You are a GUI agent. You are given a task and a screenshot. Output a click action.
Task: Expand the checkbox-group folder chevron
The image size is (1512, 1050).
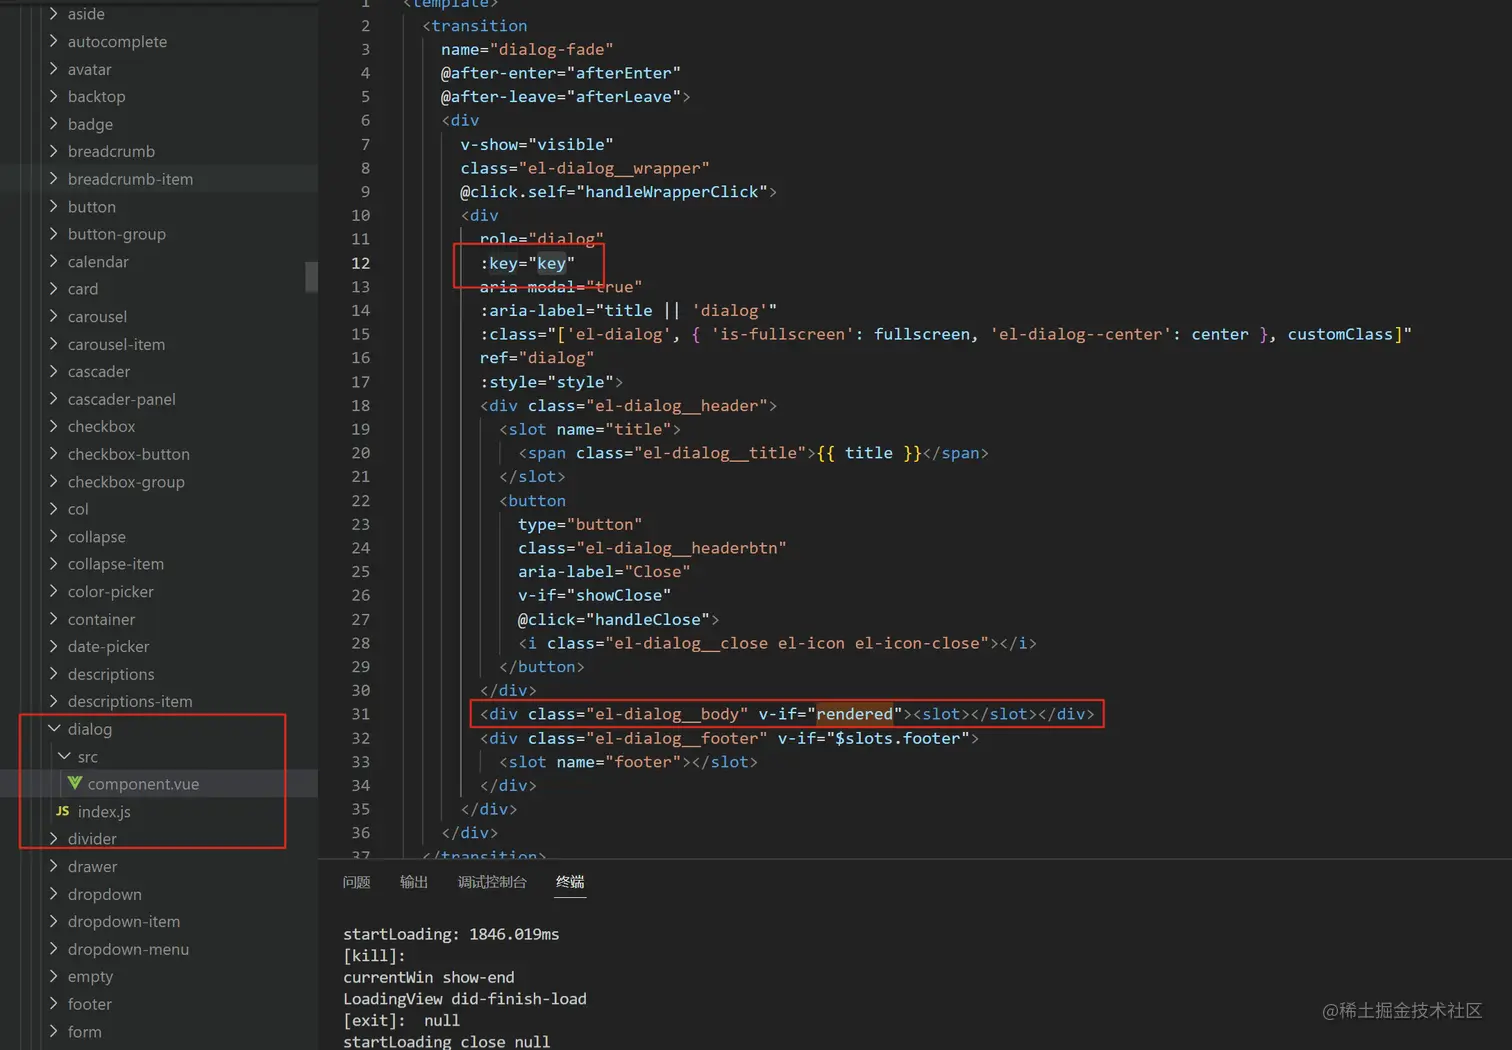tap(54, 481)
